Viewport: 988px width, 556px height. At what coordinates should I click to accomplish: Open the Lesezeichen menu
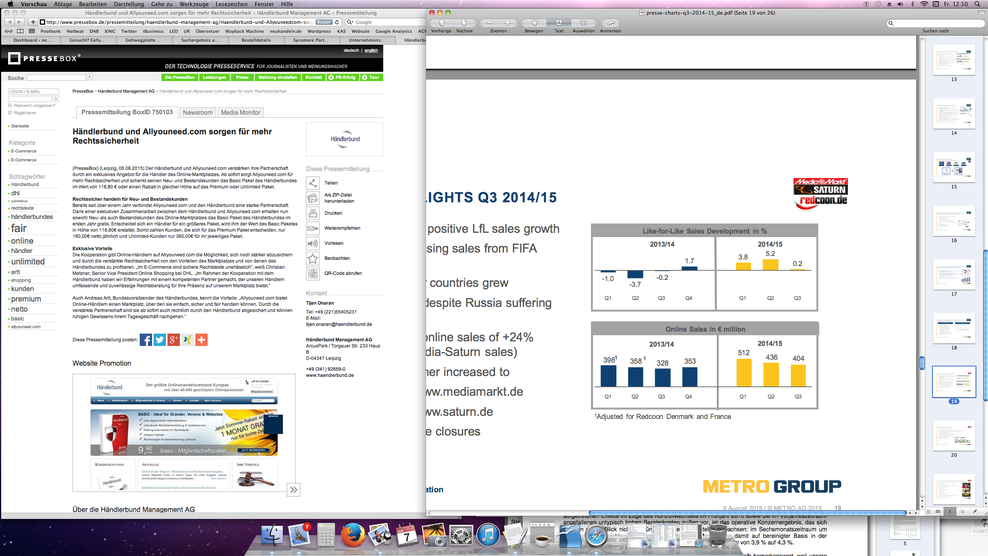231,4
